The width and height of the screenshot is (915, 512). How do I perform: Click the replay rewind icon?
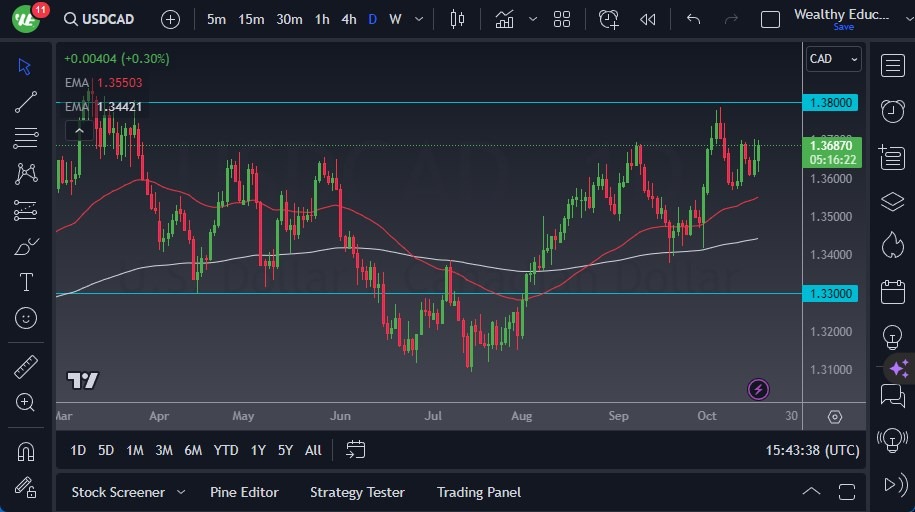pos(648,19)
